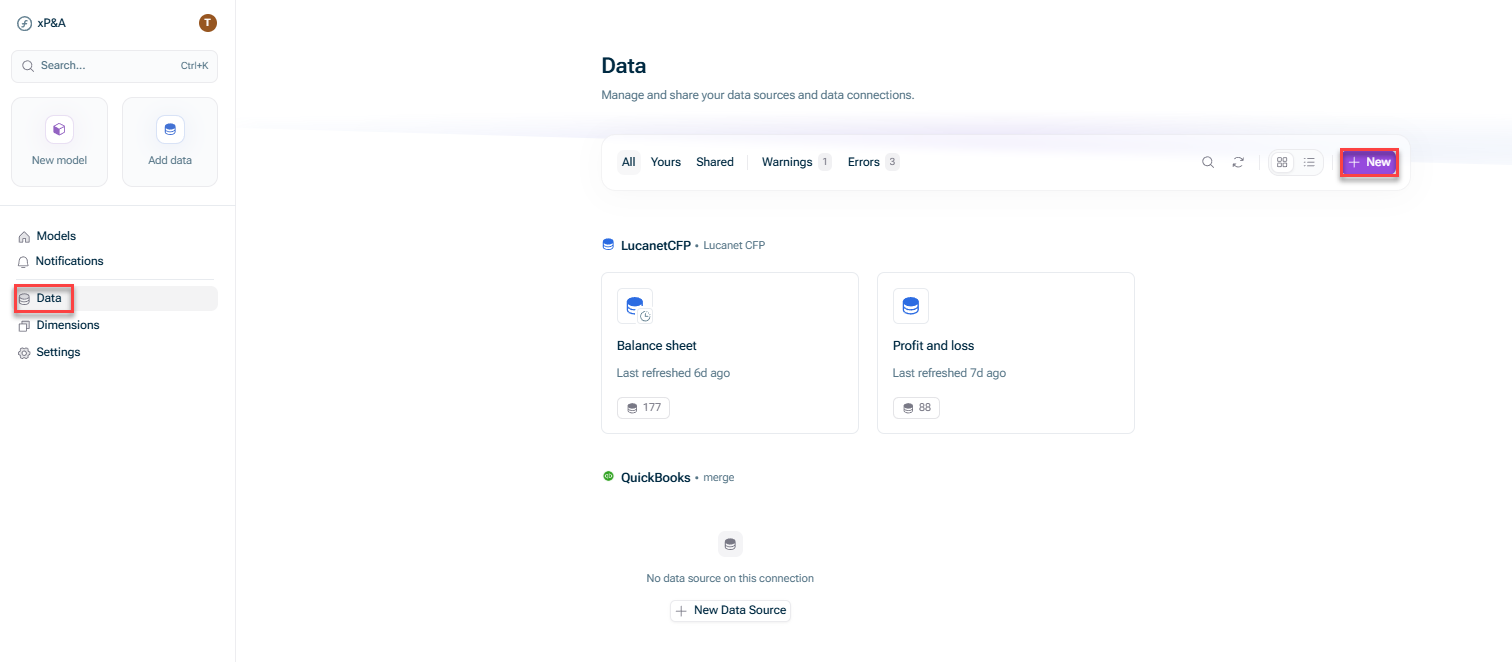Click the Add data database icon
The height and width of the screenshot is (662, 1512).
(170, 129)
